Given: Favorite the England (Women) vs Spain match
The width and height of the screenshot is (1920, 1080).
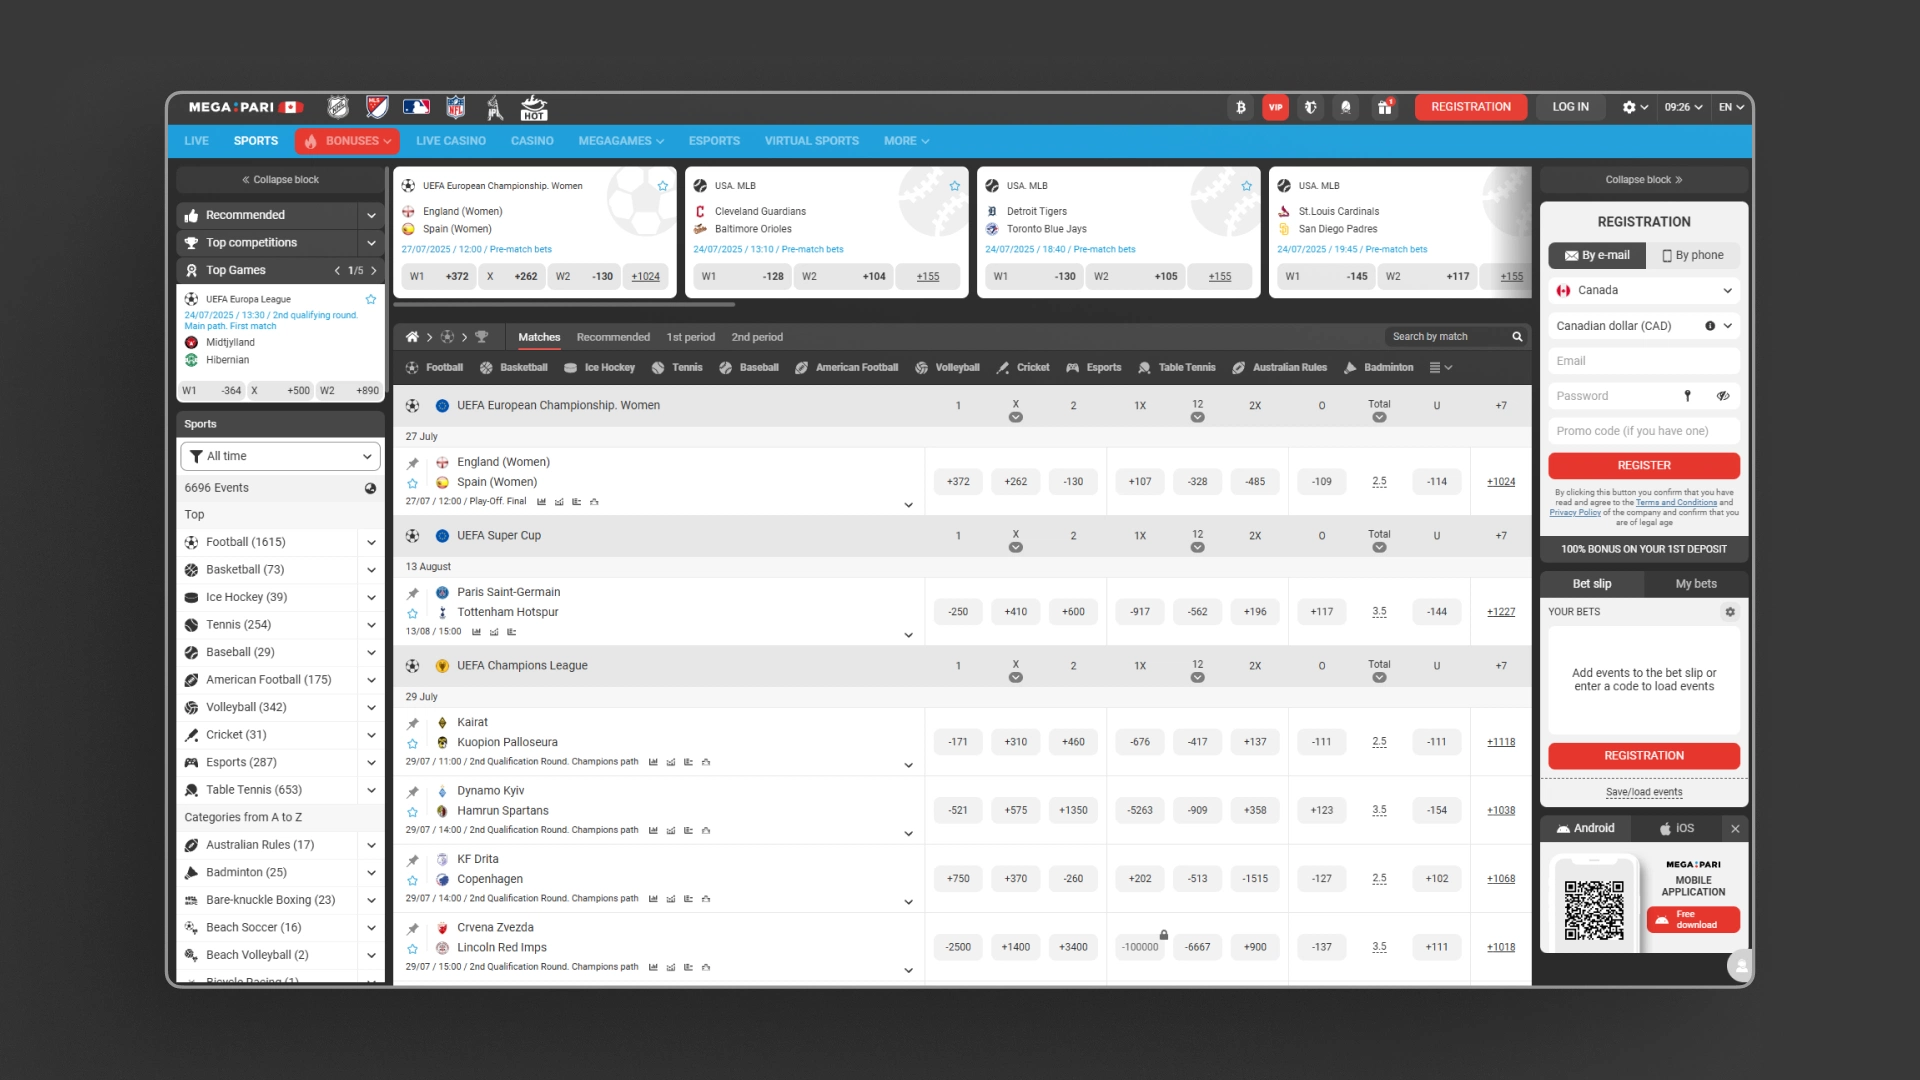Looking at the screenshot, I should 412,484.
